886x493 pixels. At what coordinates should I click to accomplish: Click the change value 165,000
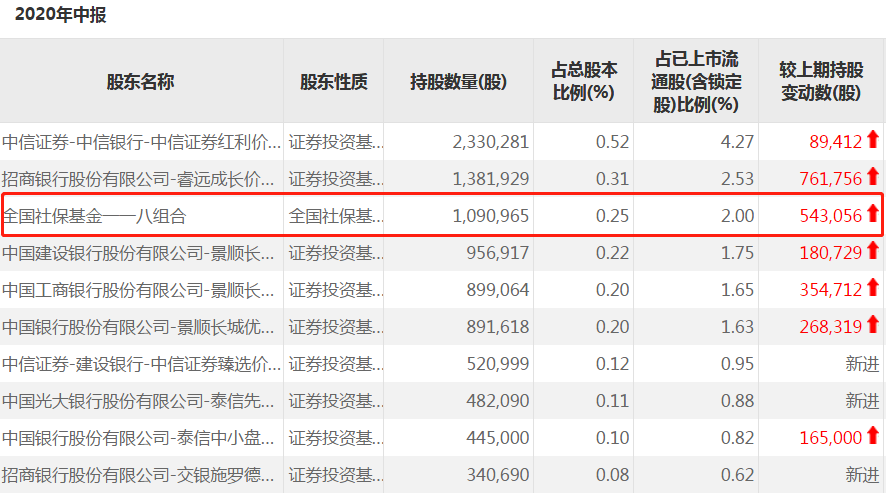pos(831,438)
